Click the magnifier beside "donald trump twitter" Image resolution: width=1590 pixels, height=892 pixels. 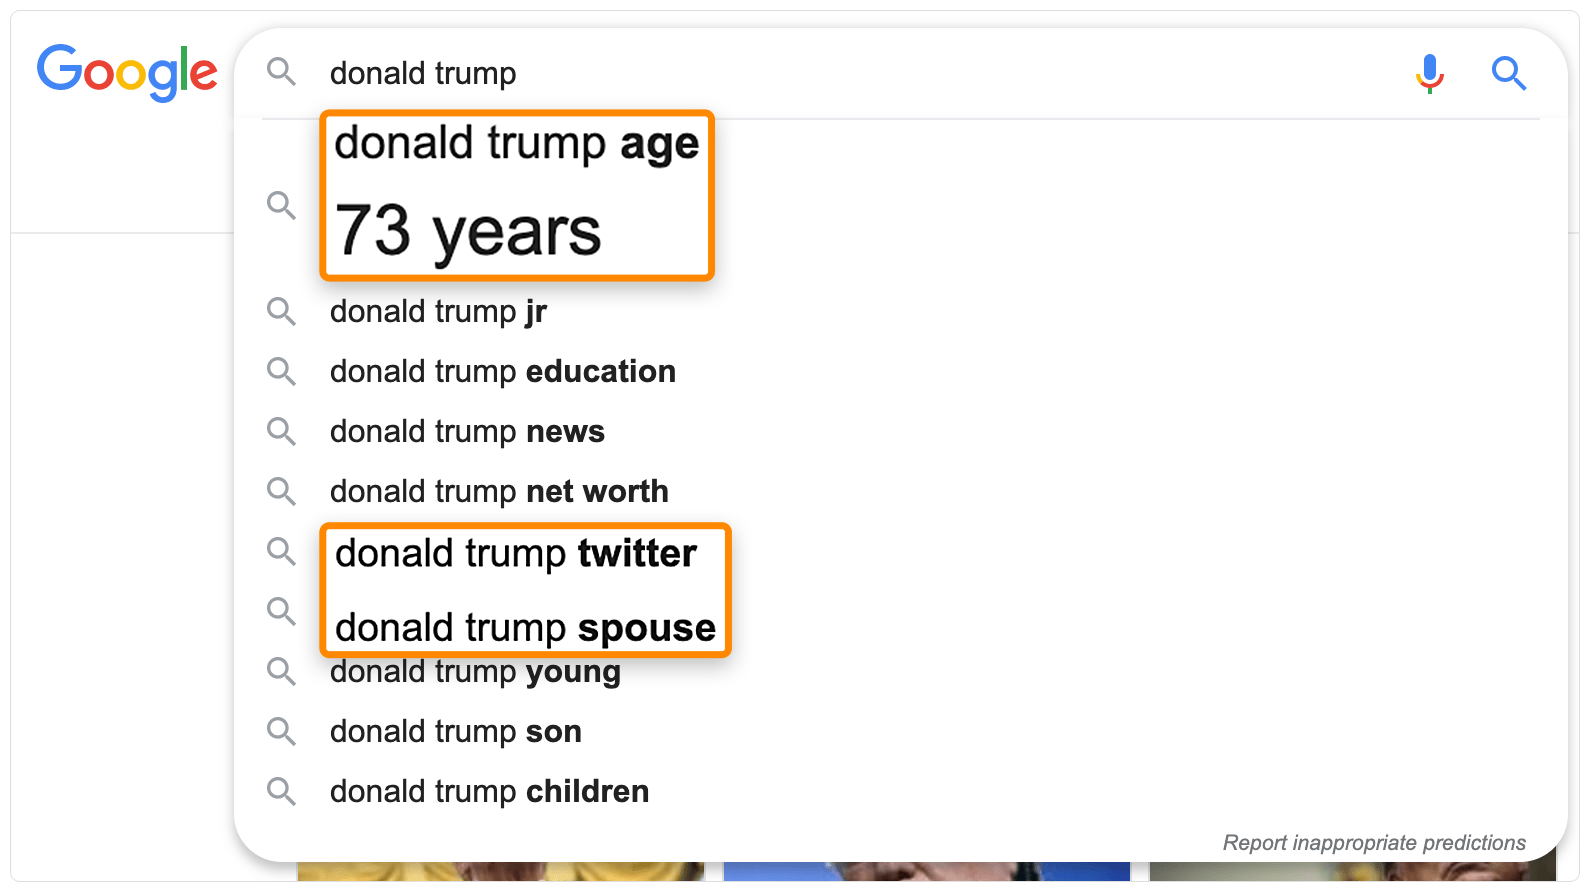click(x=281, y=551)
